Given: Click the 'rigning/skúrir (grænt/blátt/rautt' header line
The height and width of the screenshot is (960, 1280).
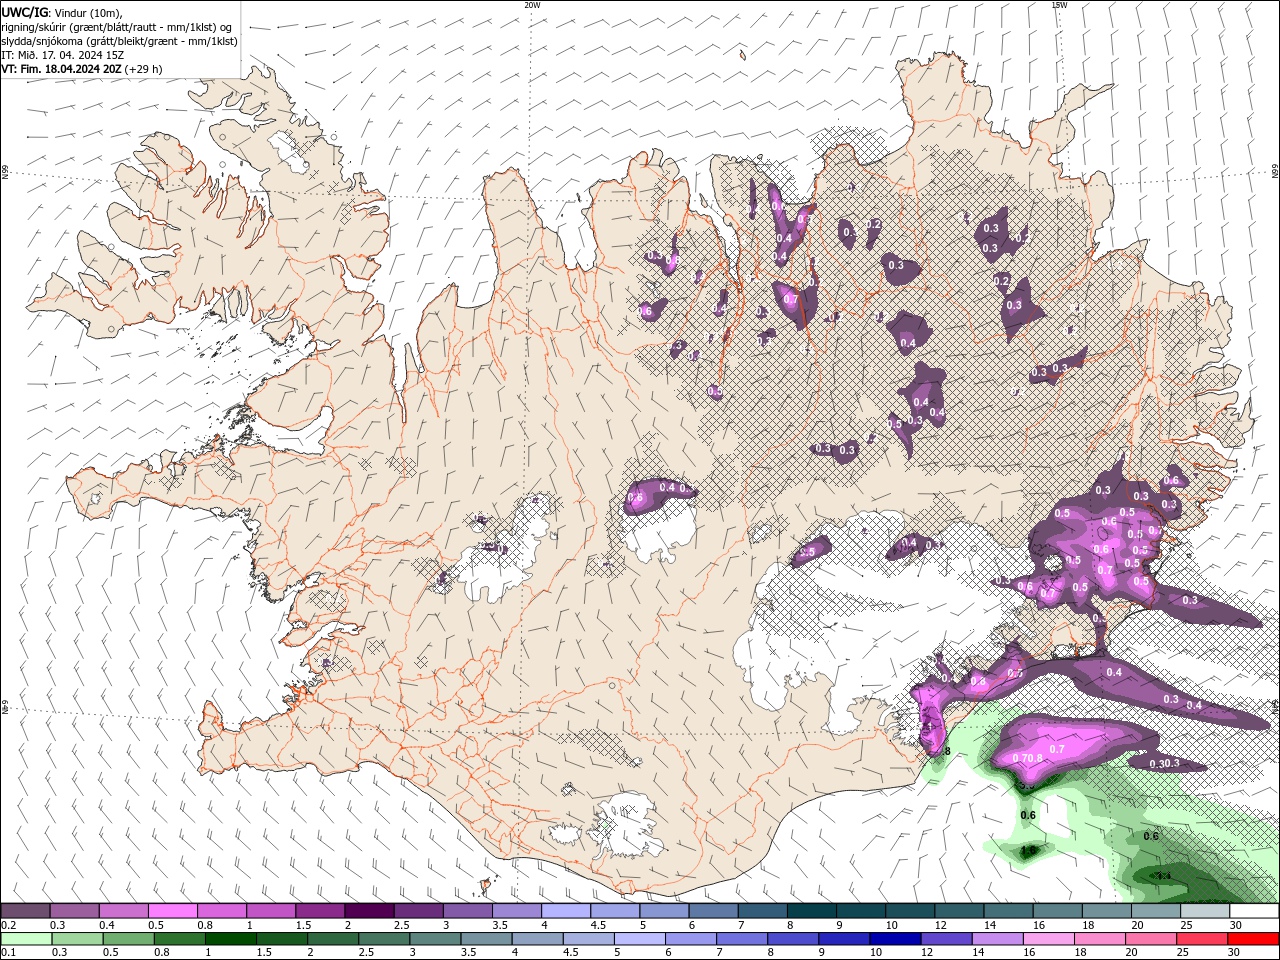Looking at the screenshot, I should click(118, 27).
